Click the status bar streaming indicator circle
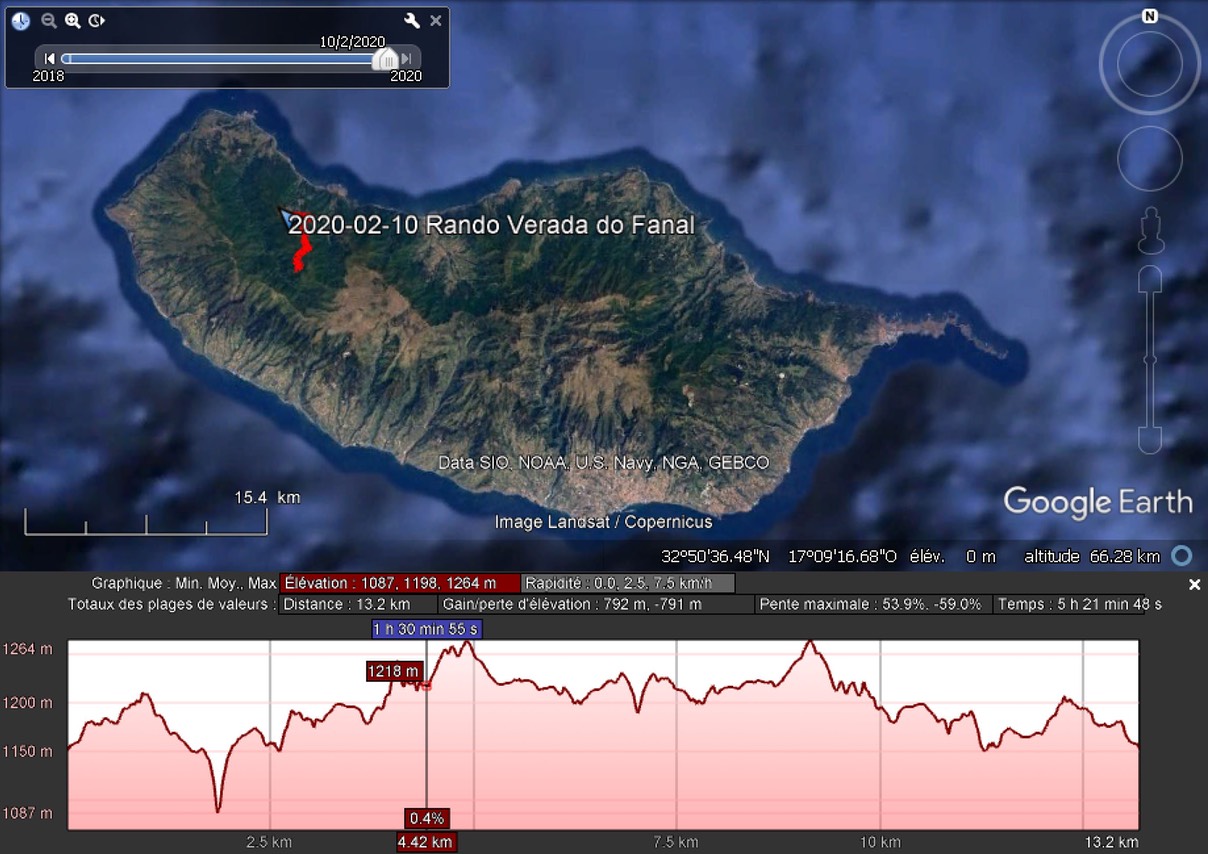This screenshot has width=1208, height=854. tap(1182, 556)
